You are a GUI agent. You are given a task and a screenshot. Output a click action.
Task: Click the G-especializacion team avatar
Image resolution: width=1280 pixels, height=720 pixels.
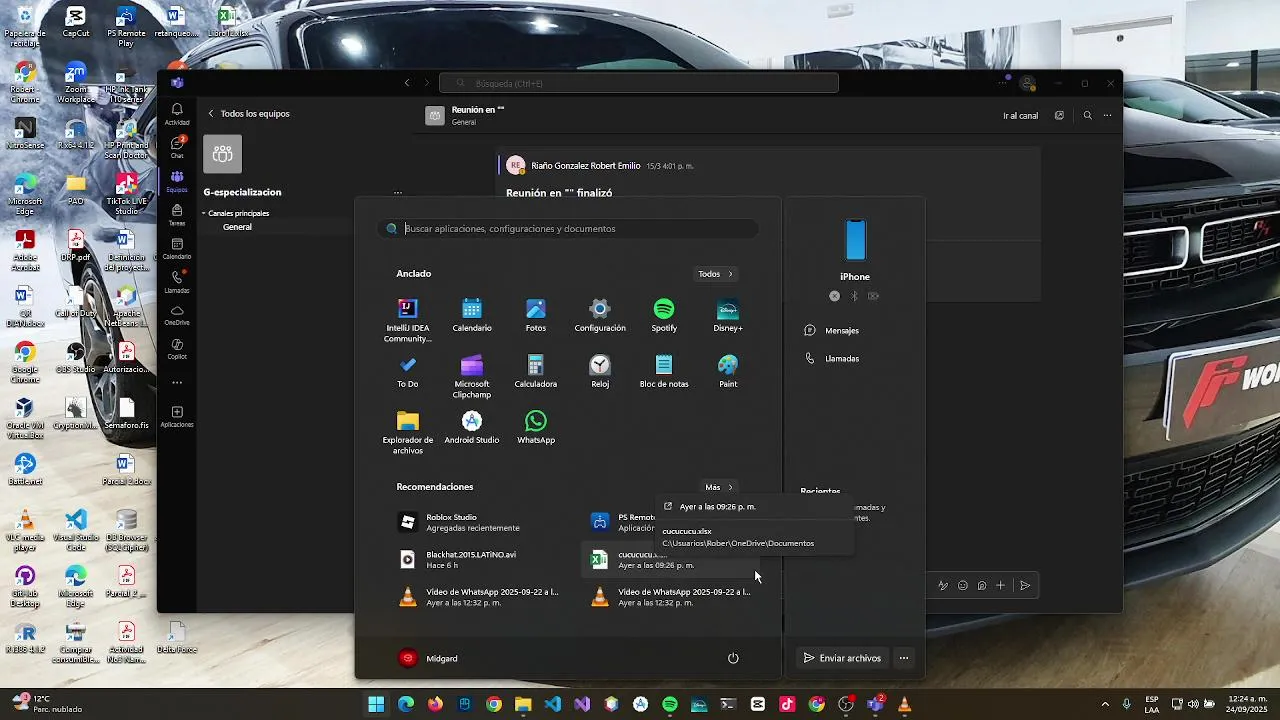[x=223, y=154]
